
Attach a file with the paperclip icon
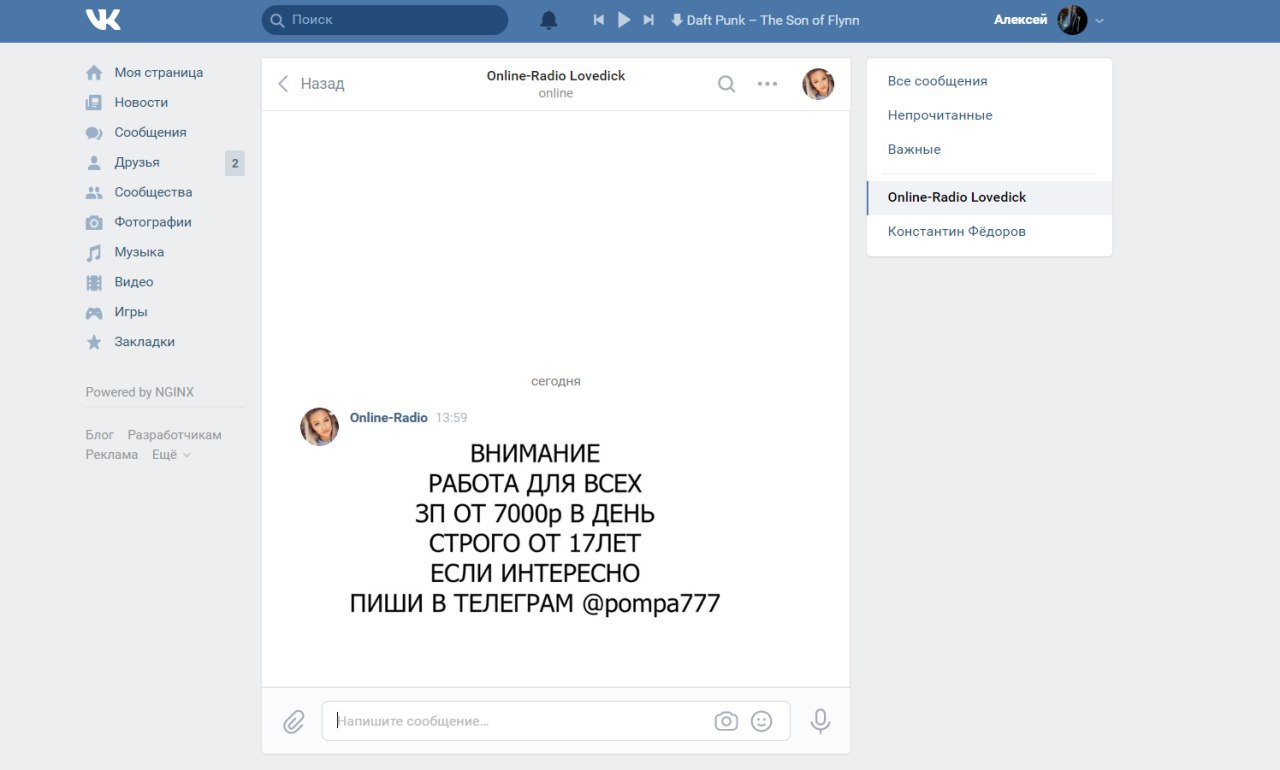pos(293,721)
